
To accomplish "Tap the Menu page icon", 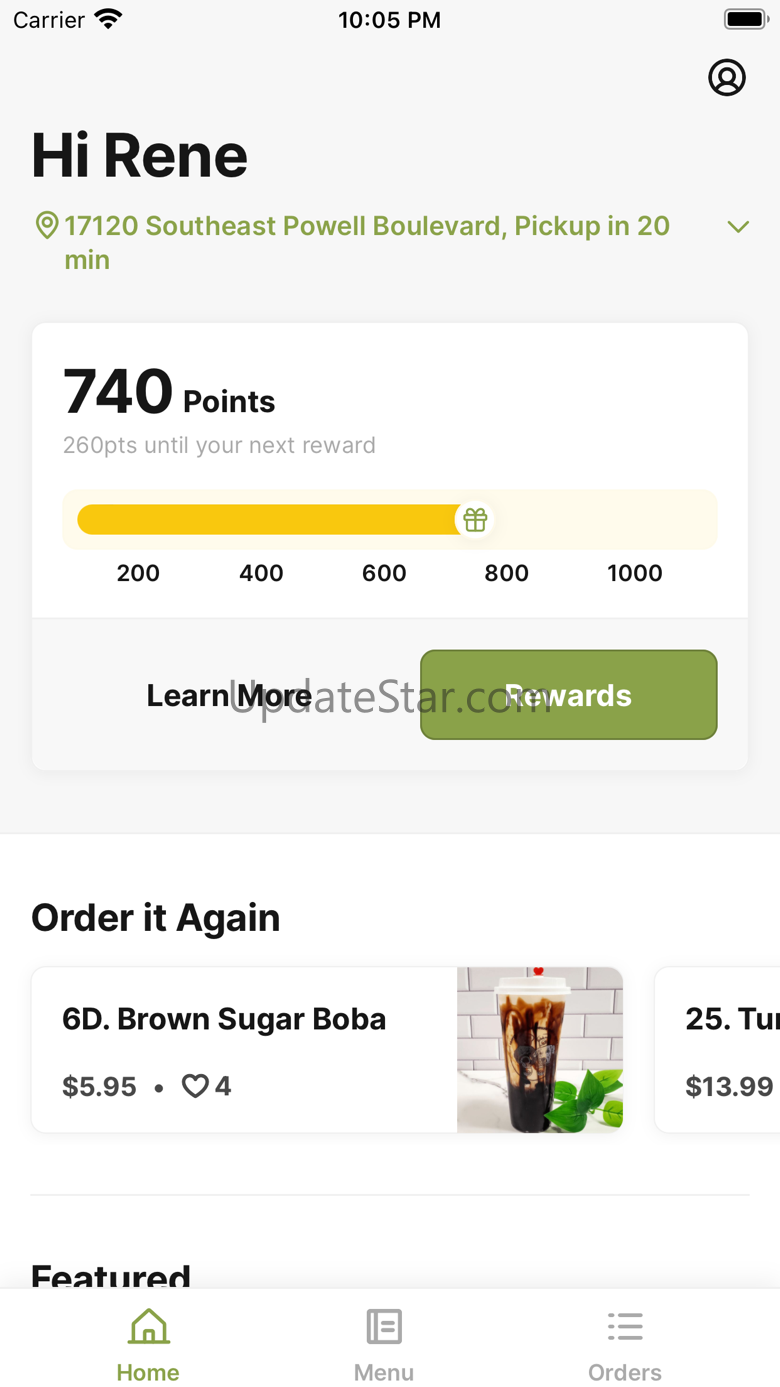I will (x=384, y=1327).
